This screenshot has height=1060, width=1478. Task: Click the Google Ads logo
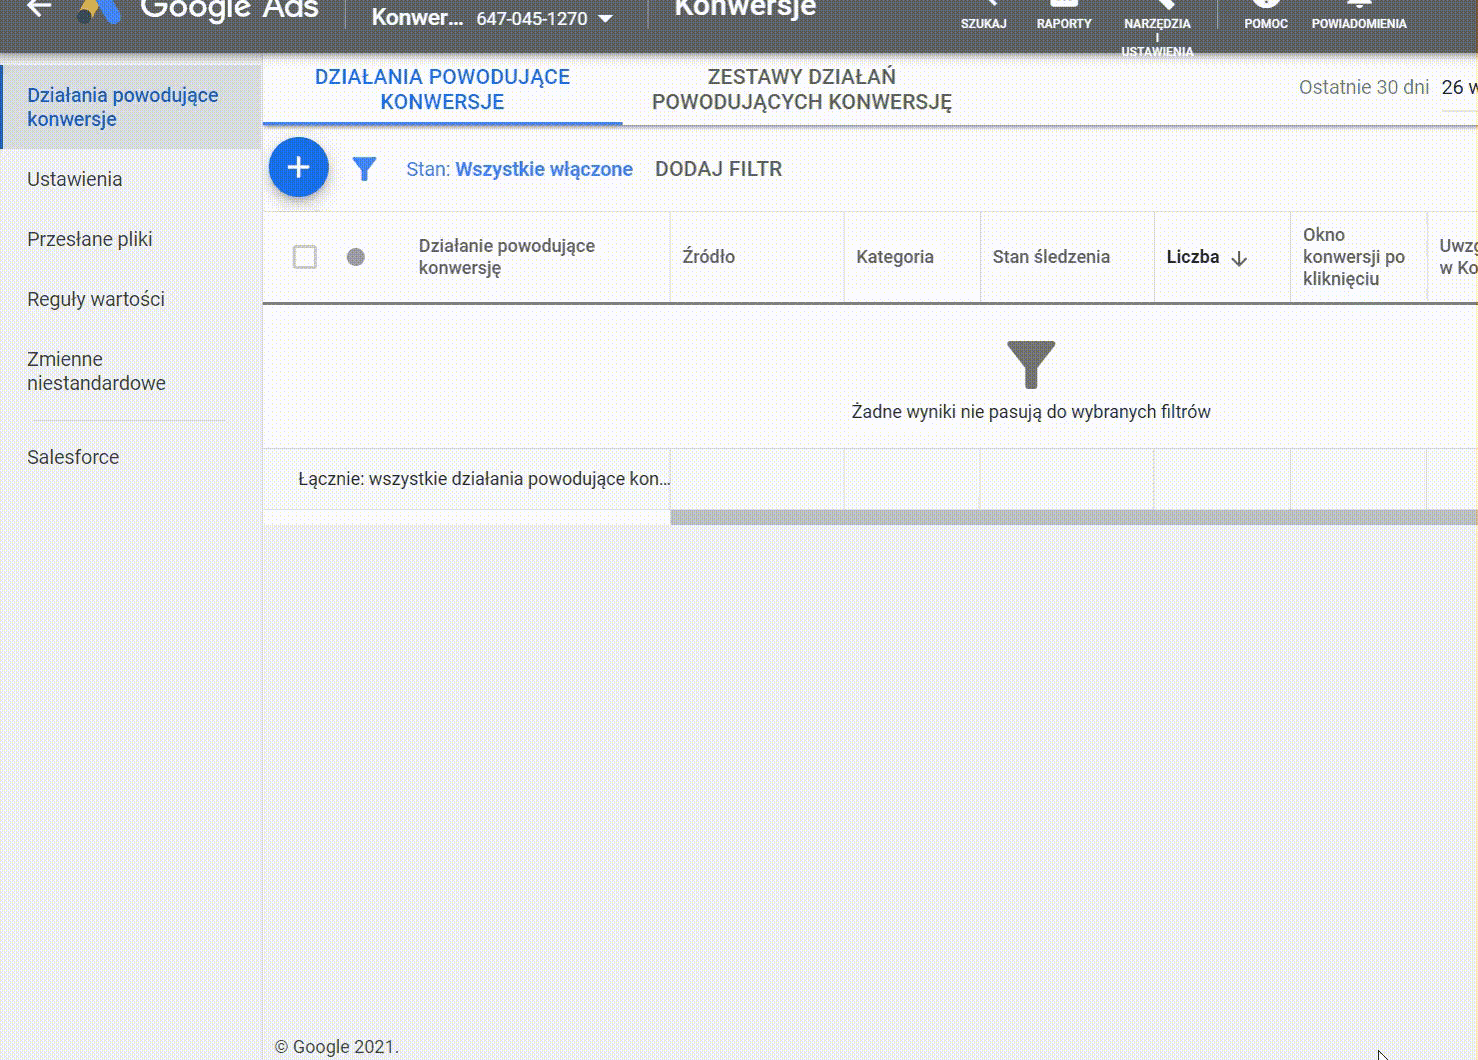point(100,12)
